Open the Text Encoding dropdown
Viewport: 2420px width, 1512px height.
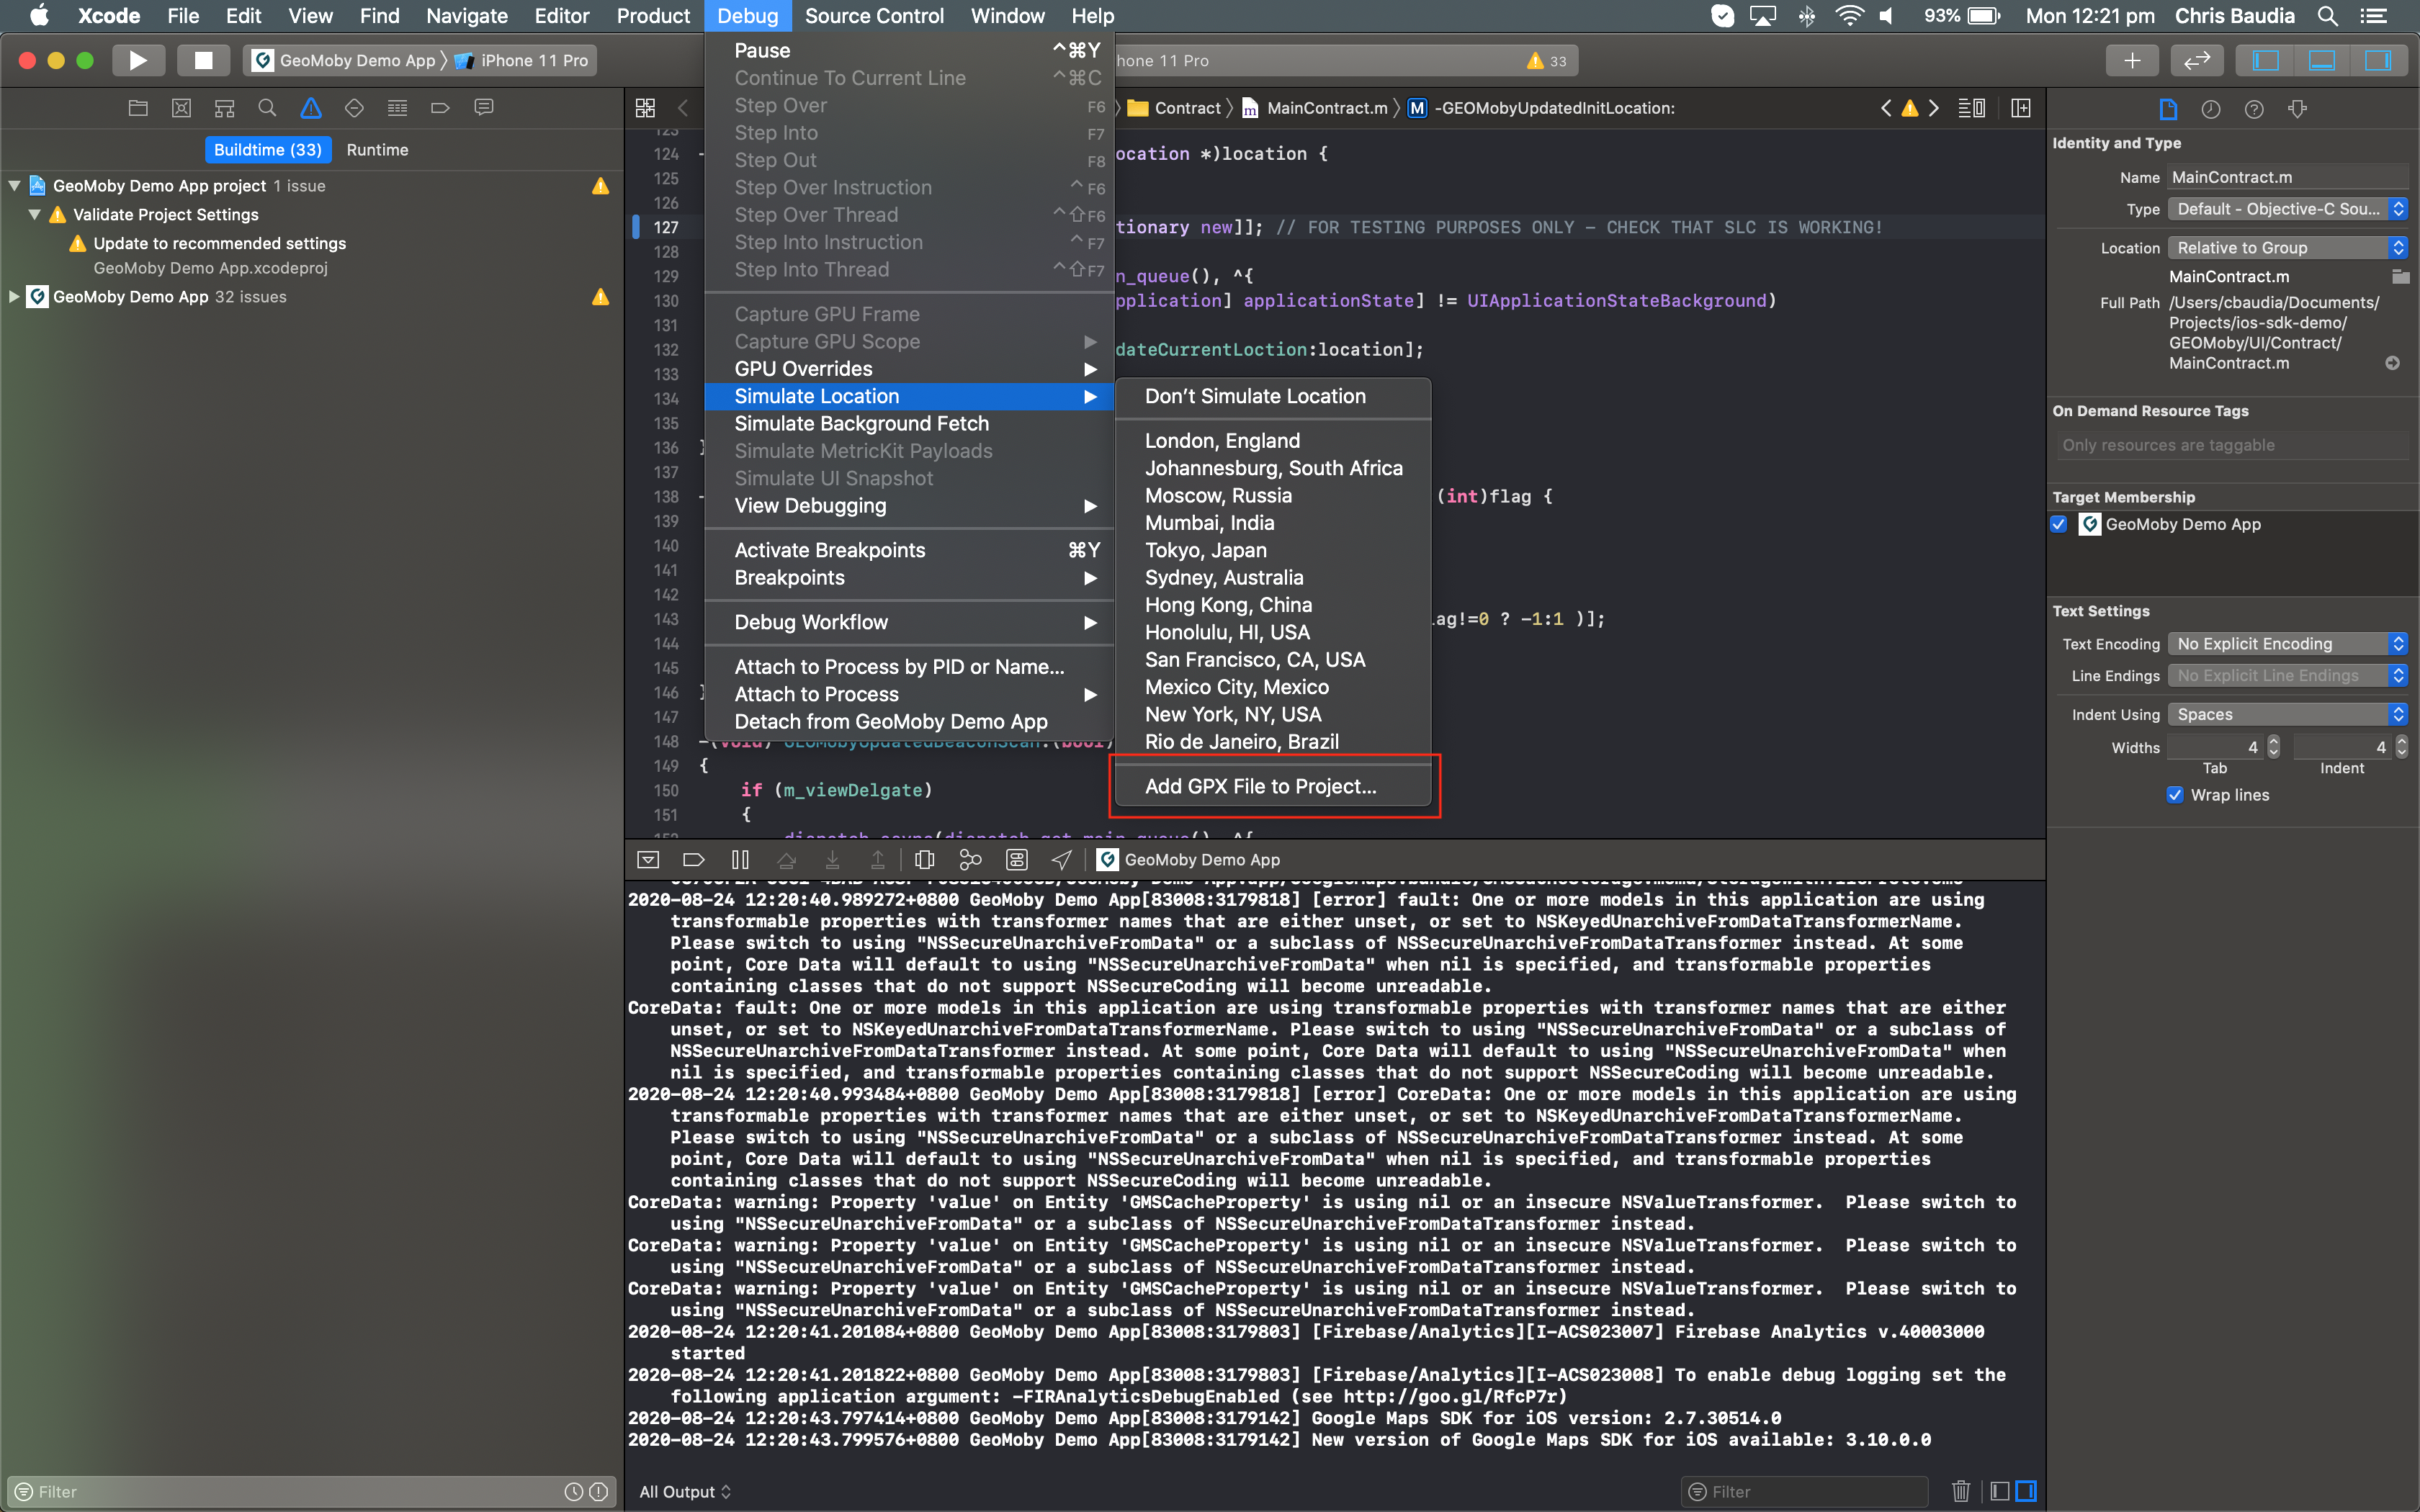pos(2288,644)
